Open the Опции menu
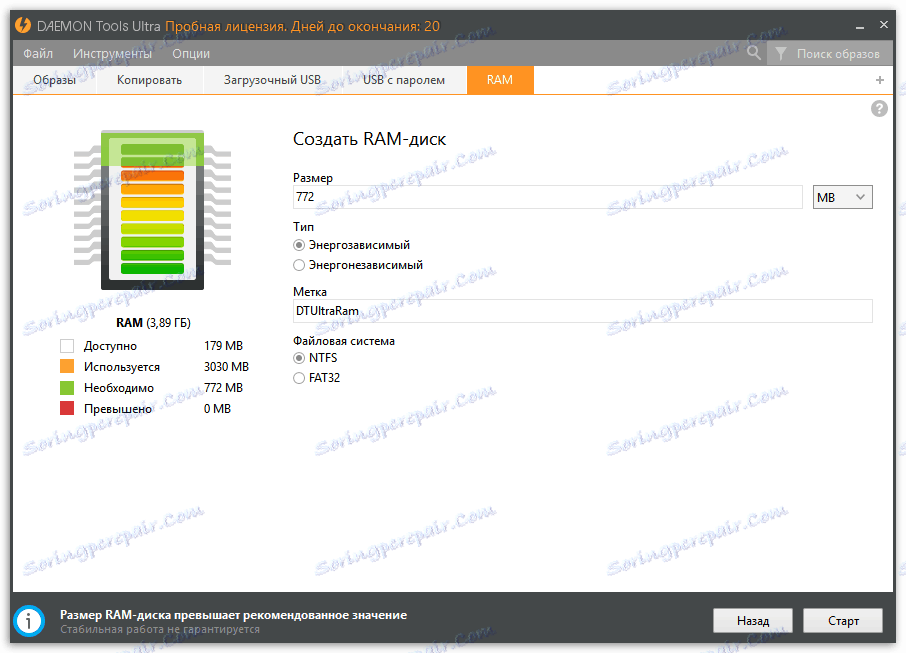The height and width of the screenshot is (653, 906). [191, 54]
